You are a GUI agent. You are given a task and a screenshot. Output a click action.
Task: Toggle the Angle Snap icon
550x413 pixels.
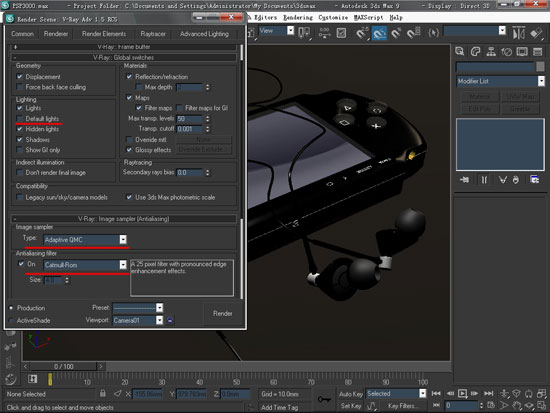pyautogui.click(x=379, y=33)
